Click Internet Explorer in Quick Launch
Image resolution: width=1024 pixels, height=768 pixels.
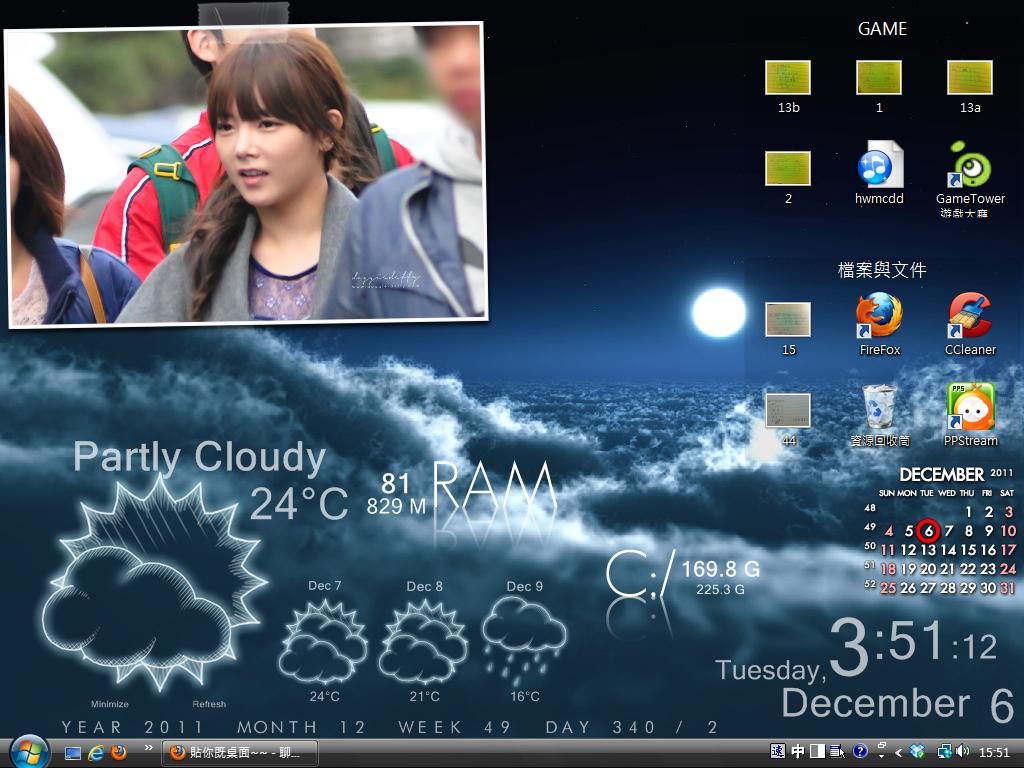(97, 752)
